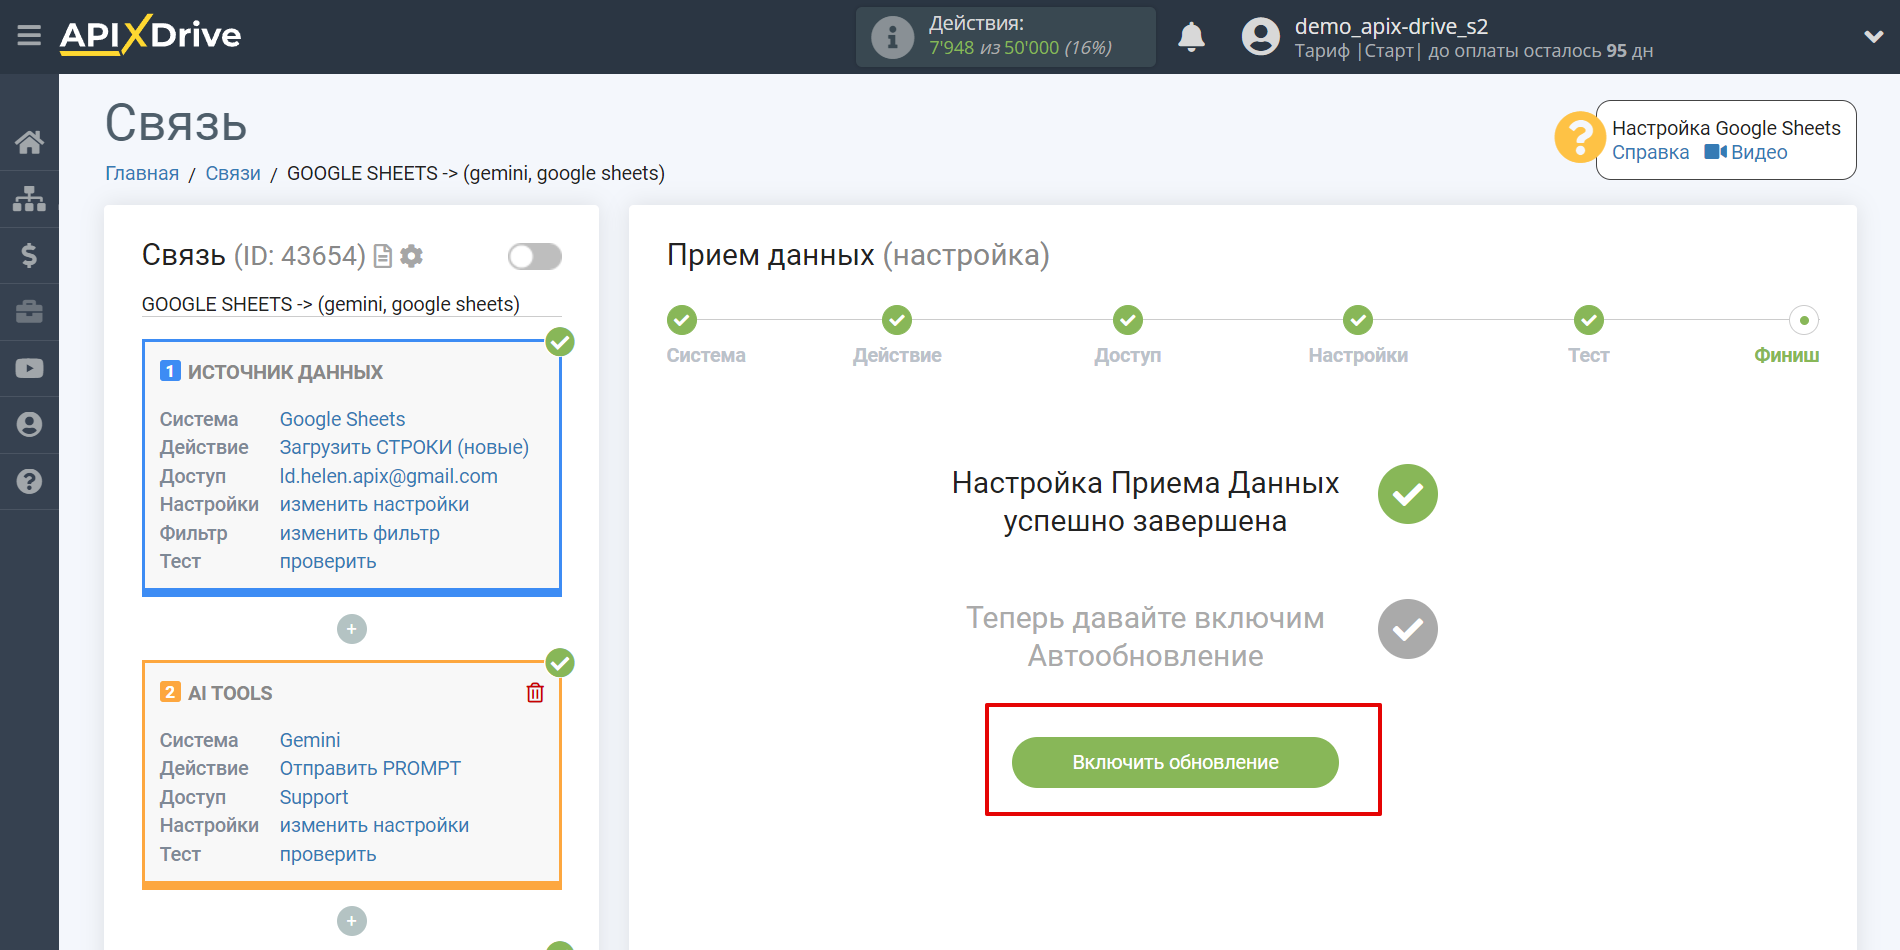Click изменить настройки in data source block
The height and width of the screenshot is (950, 1900).
pyautogui.click(x=374, y=505)
